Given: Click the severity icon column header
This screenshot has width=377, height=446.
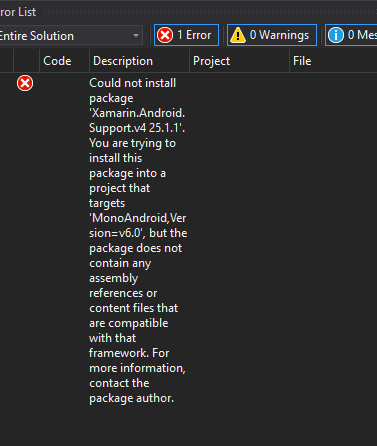Looking at the screenshot, I should (x=26, y=61).
